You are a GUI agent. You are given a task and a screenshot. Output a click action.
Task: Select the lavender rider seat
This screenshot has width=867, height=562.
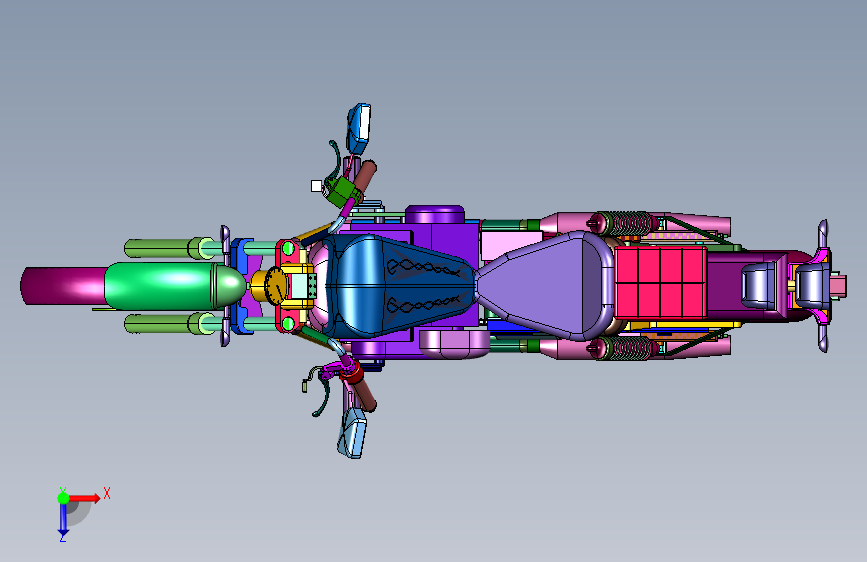coord(545,285)
